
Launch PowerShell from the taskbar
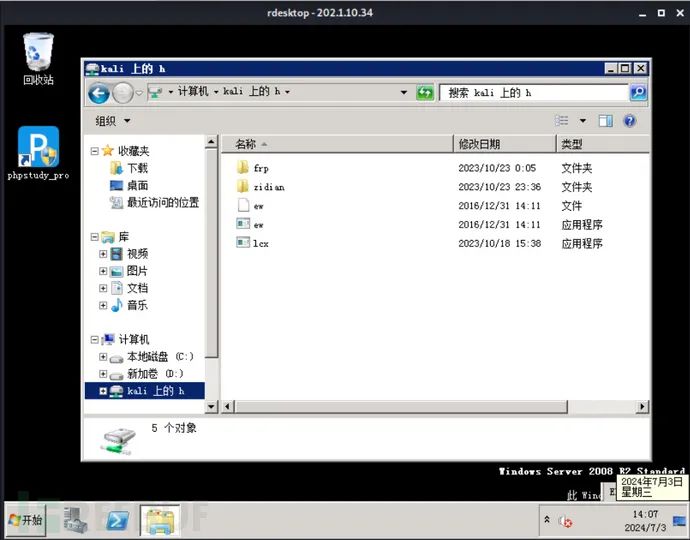[117, 521]
